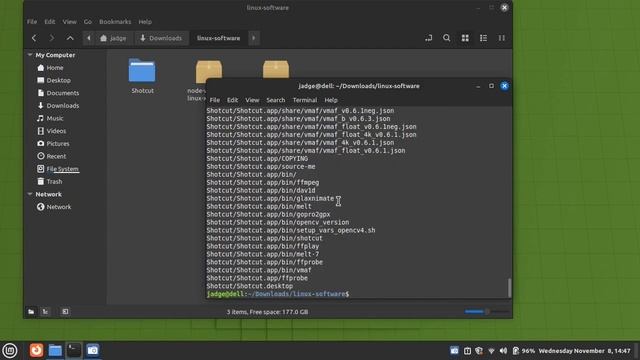Screen dimensions: 640x360
Task: Click Downloads breadcrumb
Action: 161,38
